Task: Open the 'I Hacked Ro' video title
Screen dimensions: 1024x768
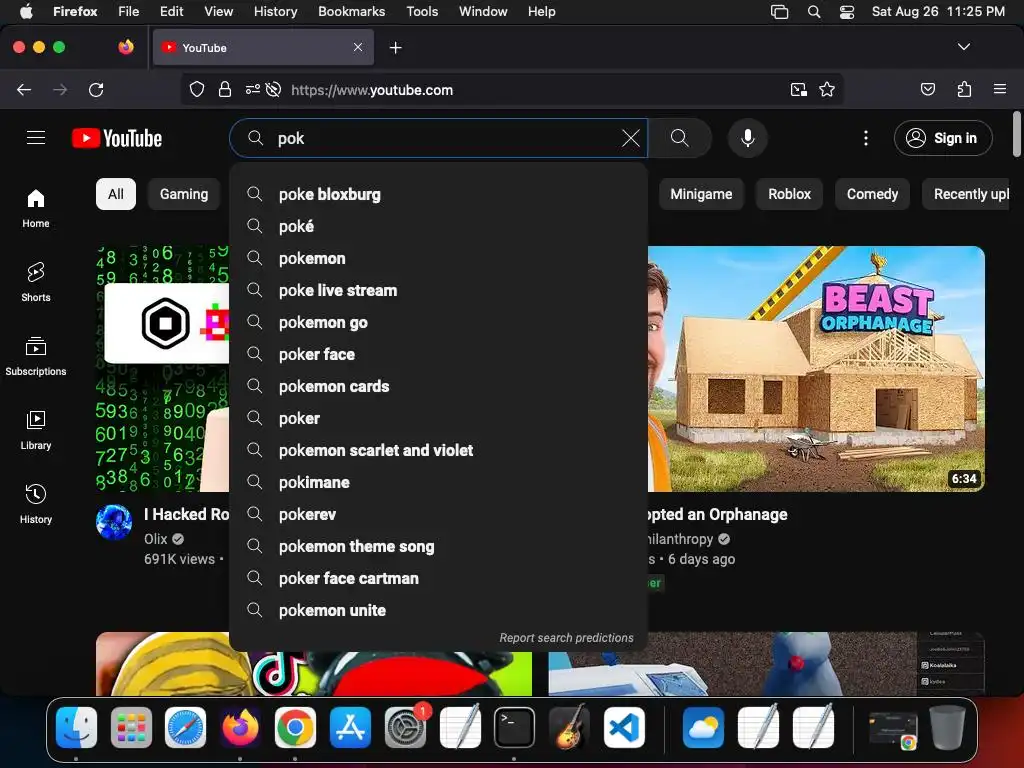Action: click(x=186, y=515)
